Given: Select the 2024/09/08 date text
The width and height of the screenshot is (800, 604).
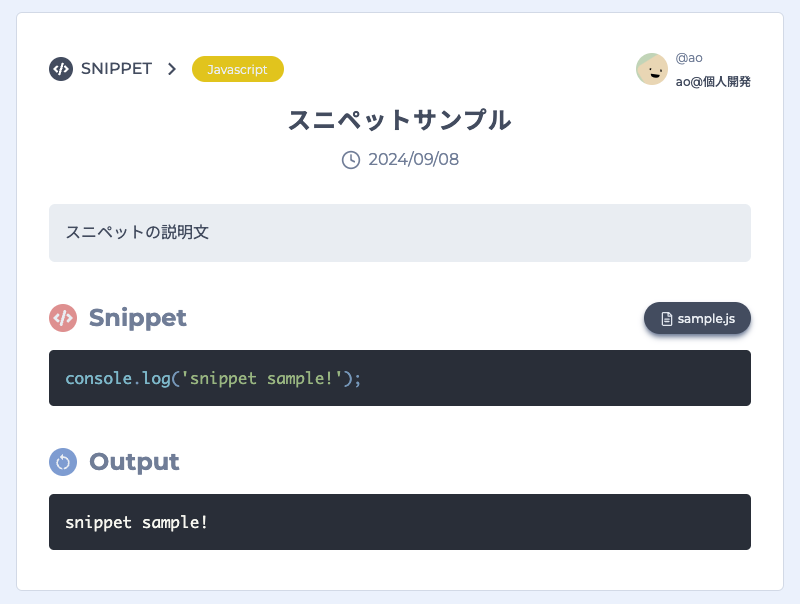Looking at the screenshot, I should click(x=413, y=160).
